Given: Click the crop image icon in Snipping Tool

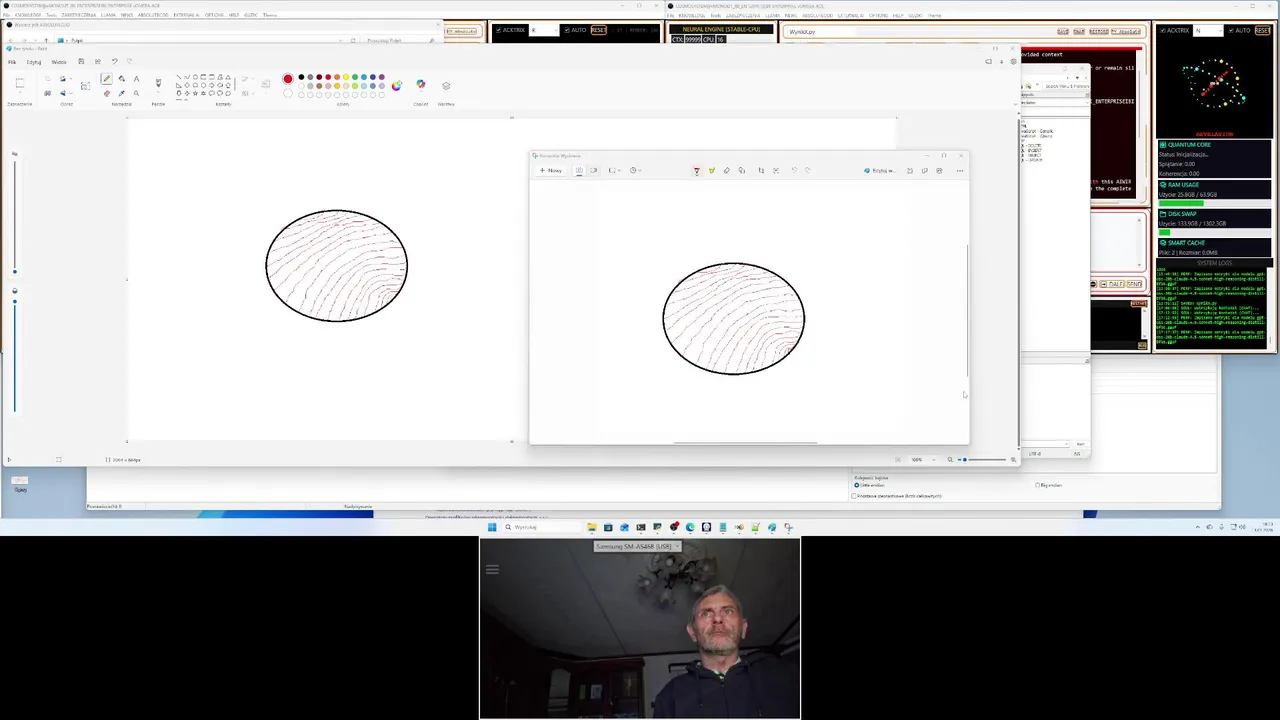Looking at the screenshot, I should [x=761, y=171].
